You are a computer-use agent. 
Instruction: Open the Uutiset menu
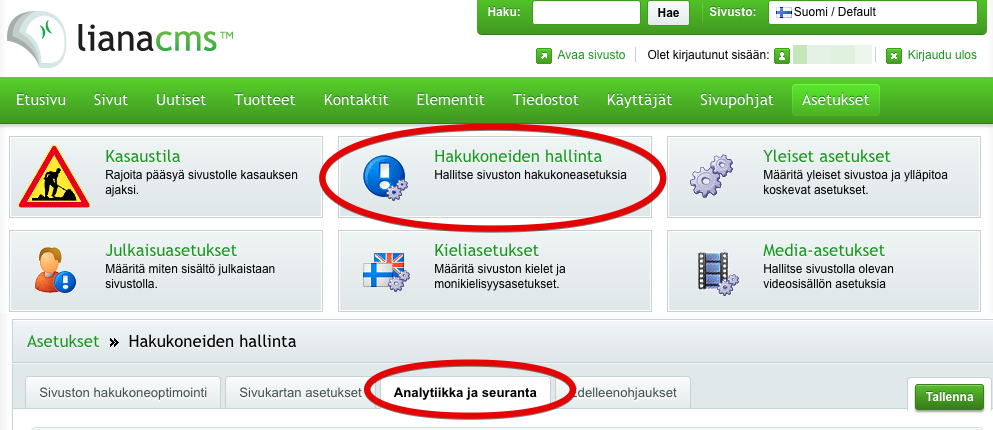181,100
